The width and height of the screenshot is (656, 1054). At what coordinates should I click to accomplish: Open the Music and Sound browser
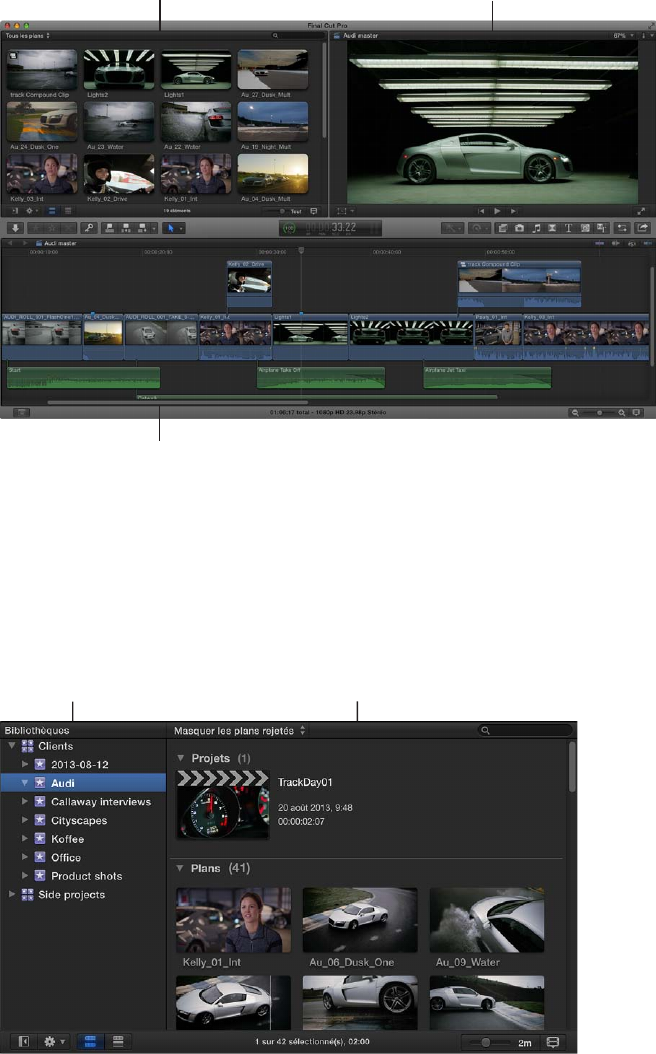(536, 228)
